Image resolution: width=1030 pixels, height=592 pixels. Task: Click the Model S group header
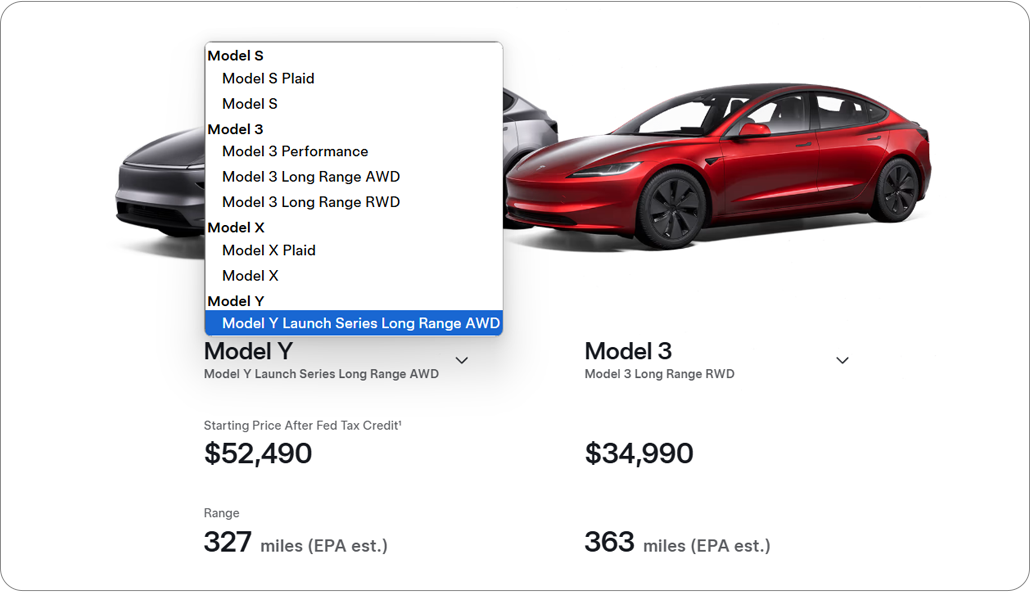234,55
